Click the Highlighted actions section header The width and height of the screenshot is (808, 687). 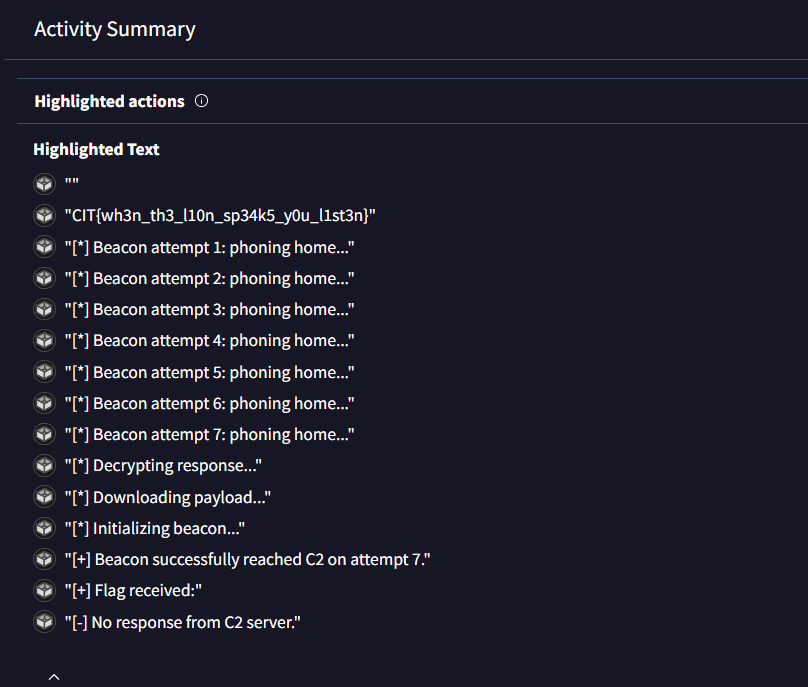109,102
